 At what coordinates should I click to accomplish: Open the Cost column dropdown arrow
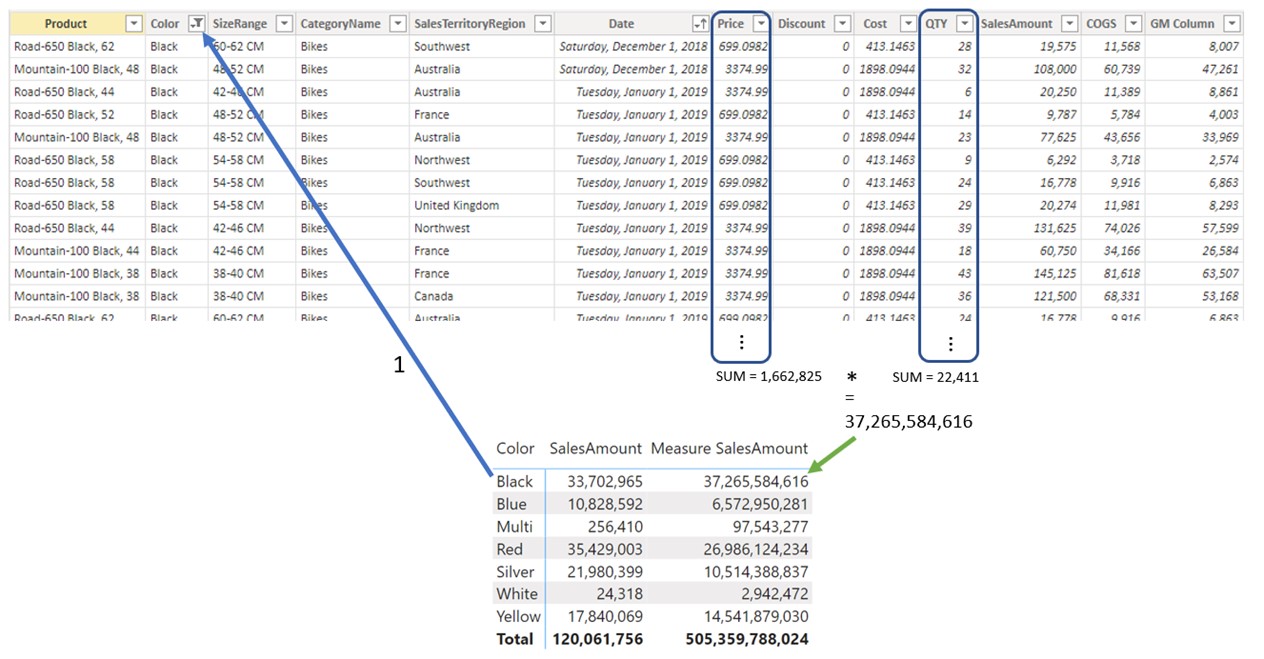coord(907,24)
